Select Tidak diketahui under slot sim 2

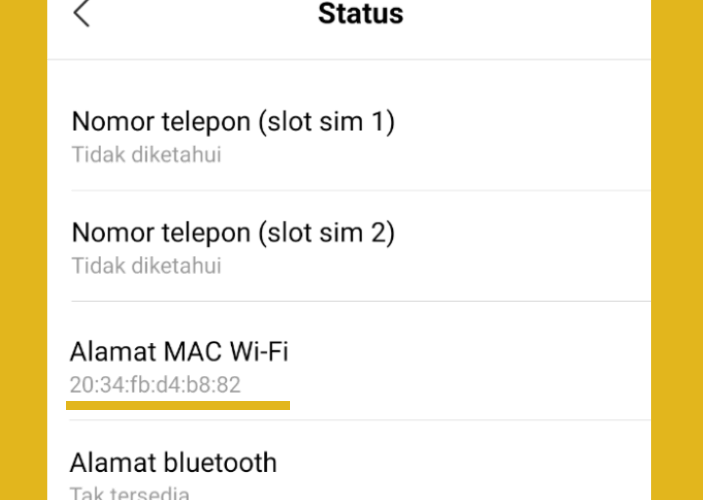[147, 265]
